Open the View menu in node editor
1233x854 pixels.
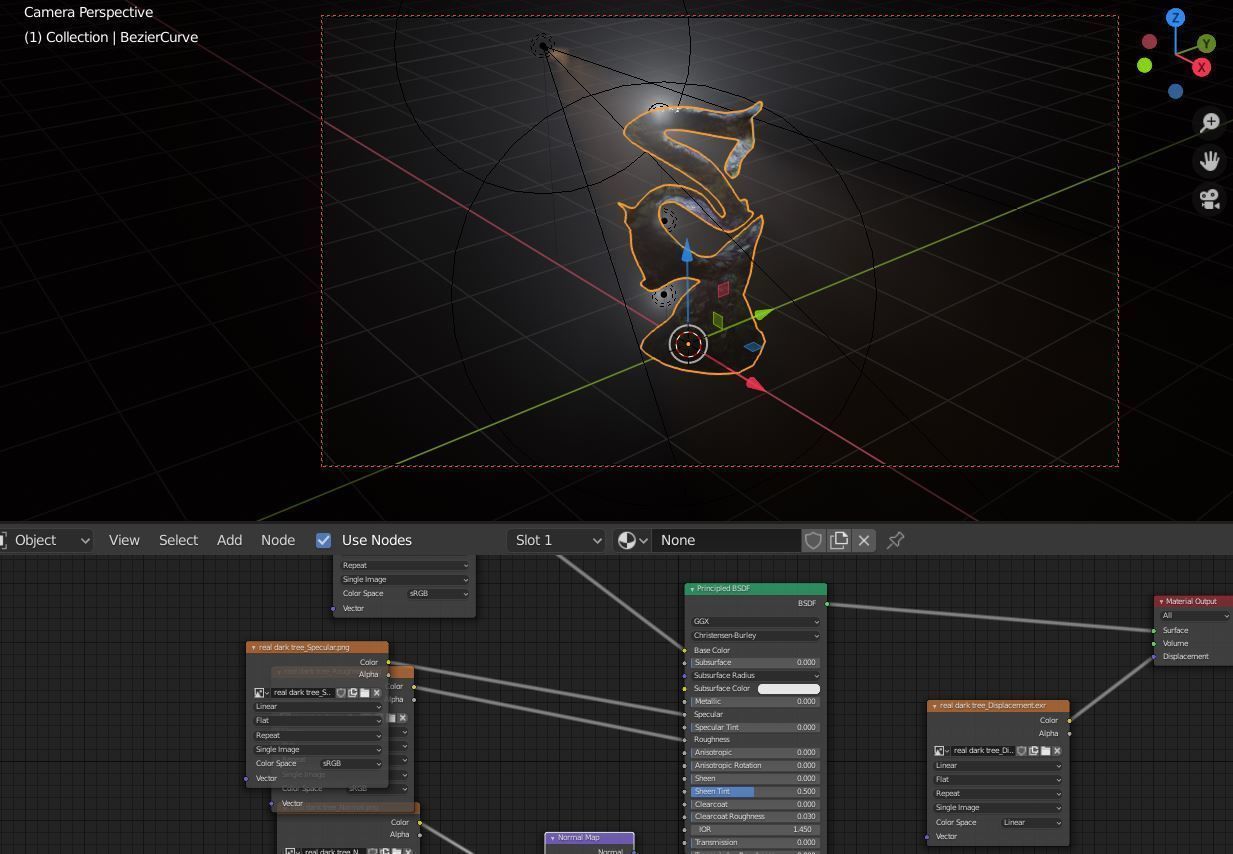click(x=124, y=540)
